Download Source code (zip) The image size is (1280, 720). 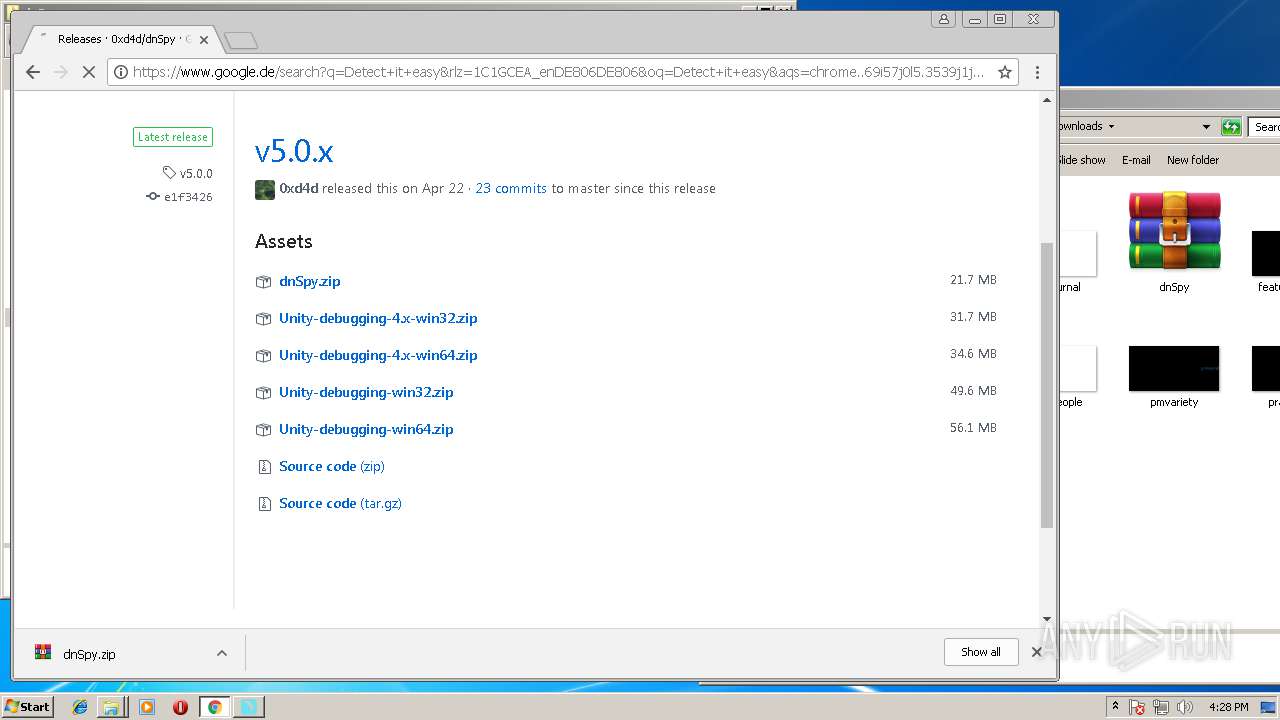tap(332, 466)
